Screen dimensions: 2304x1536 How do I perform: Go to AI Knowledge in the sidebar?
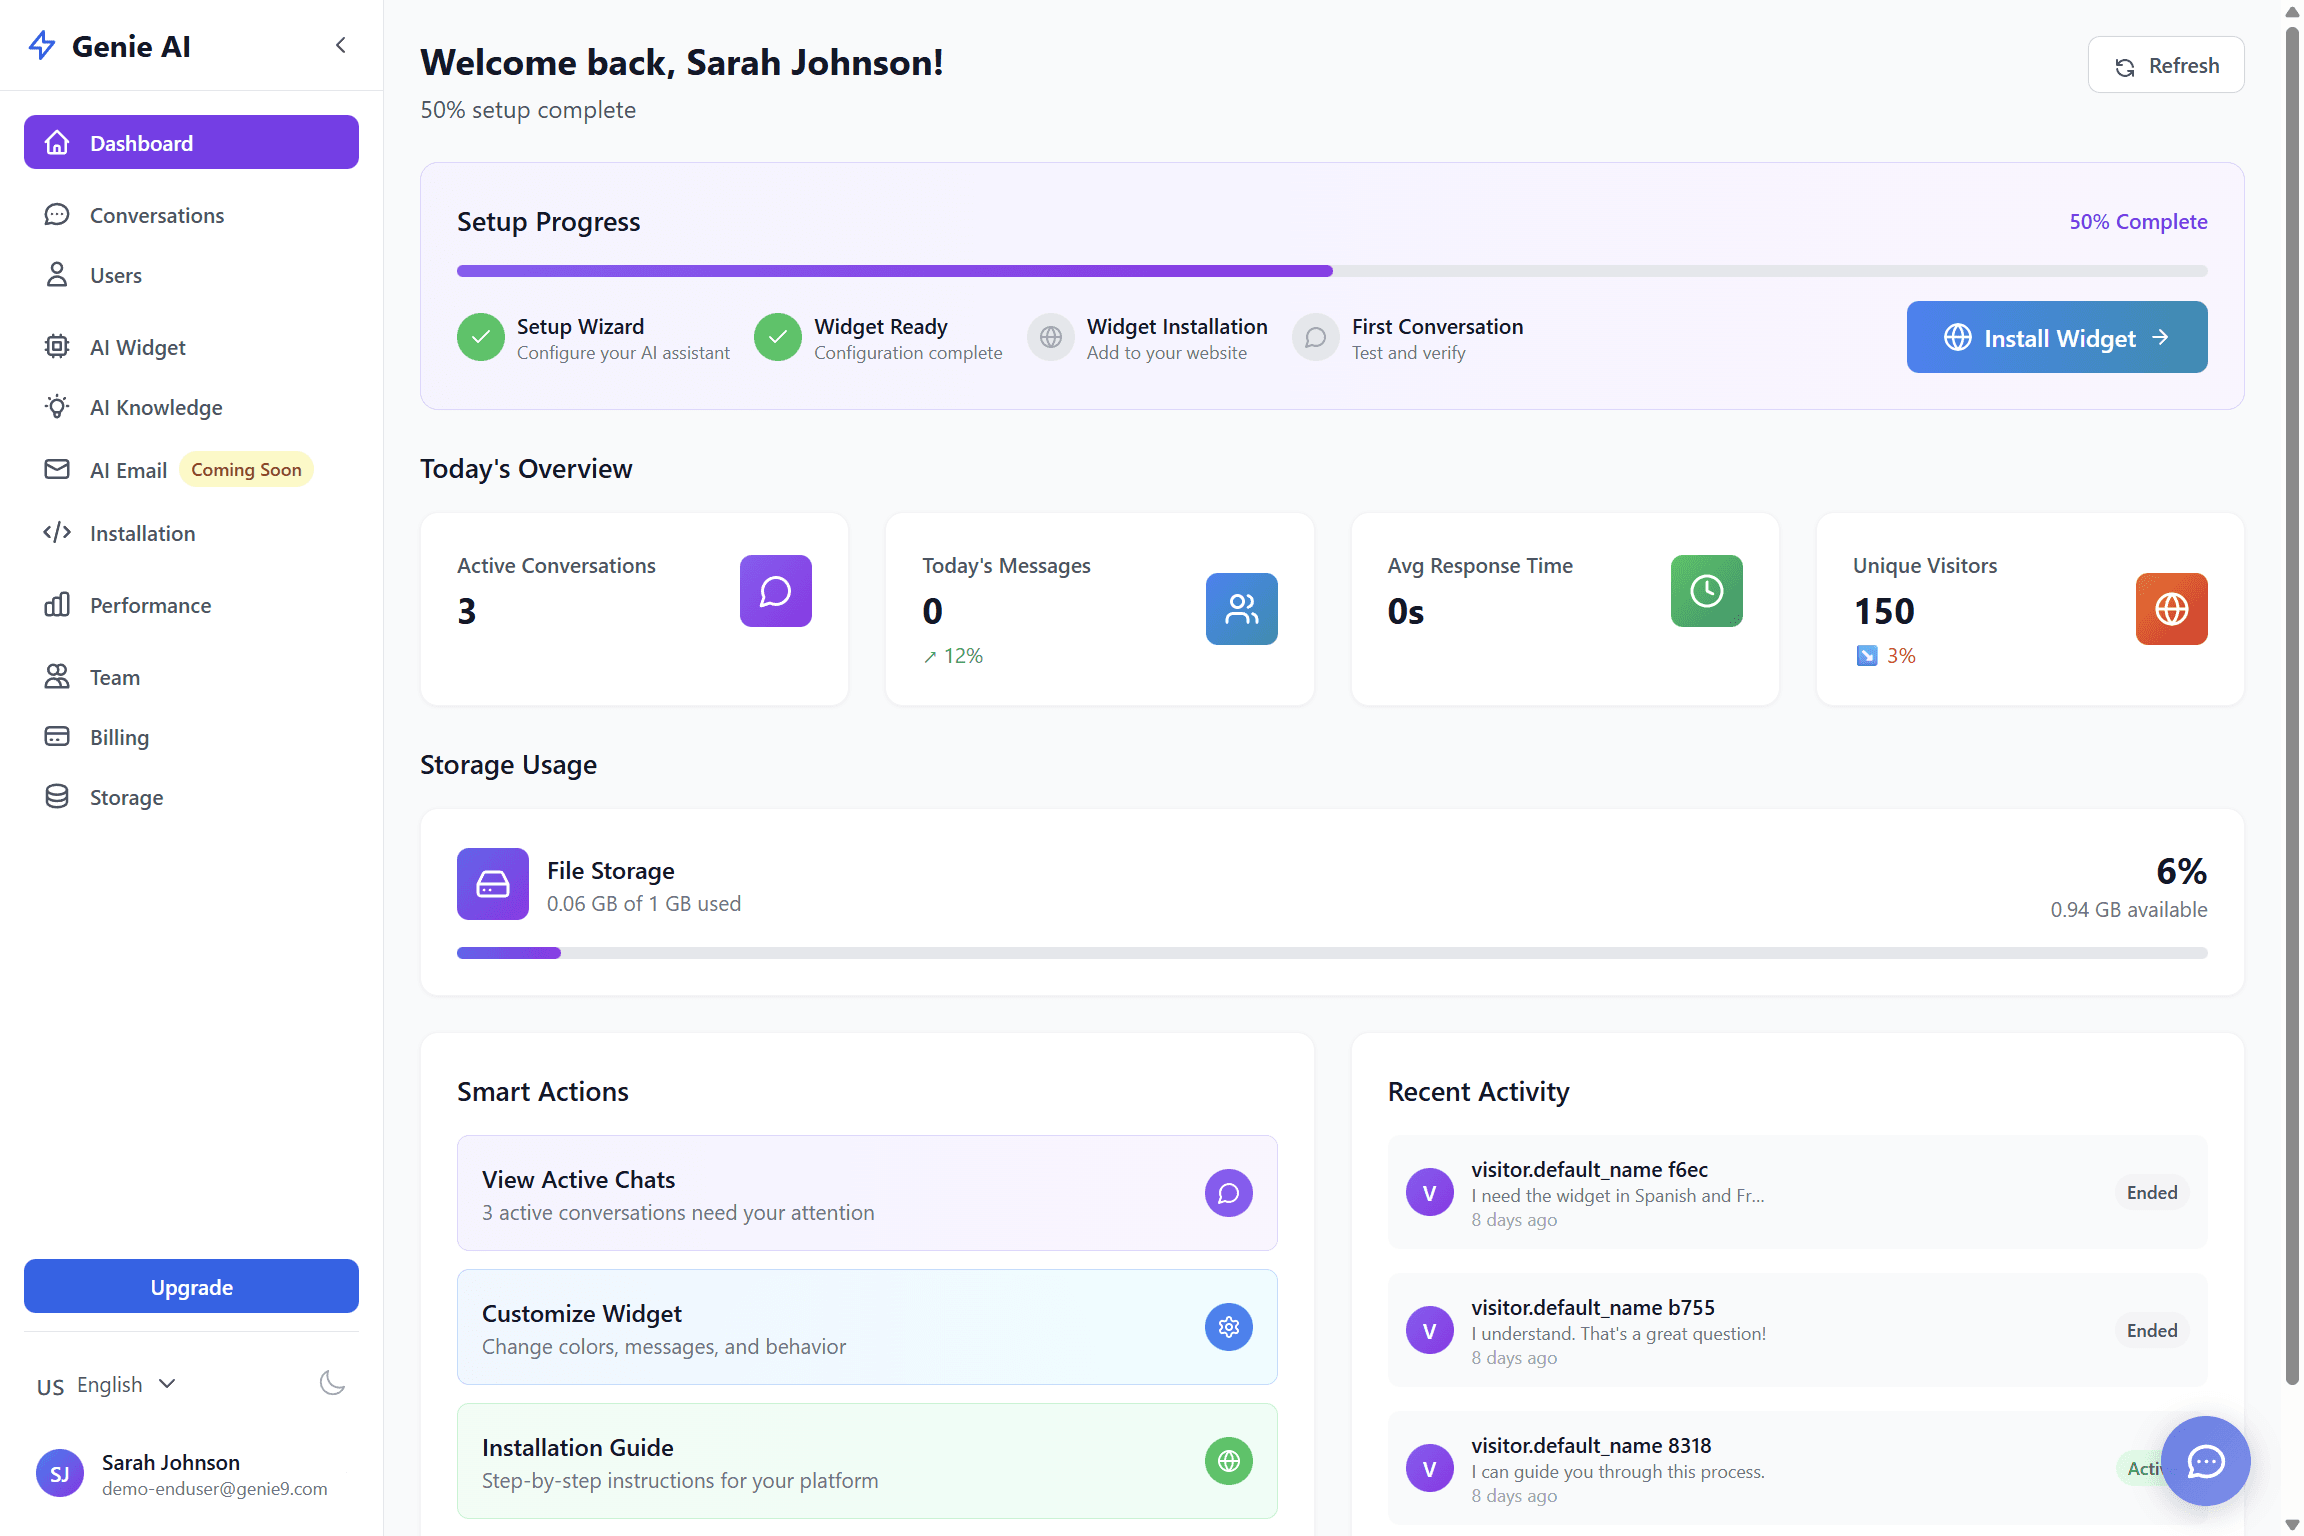[156, 408]
